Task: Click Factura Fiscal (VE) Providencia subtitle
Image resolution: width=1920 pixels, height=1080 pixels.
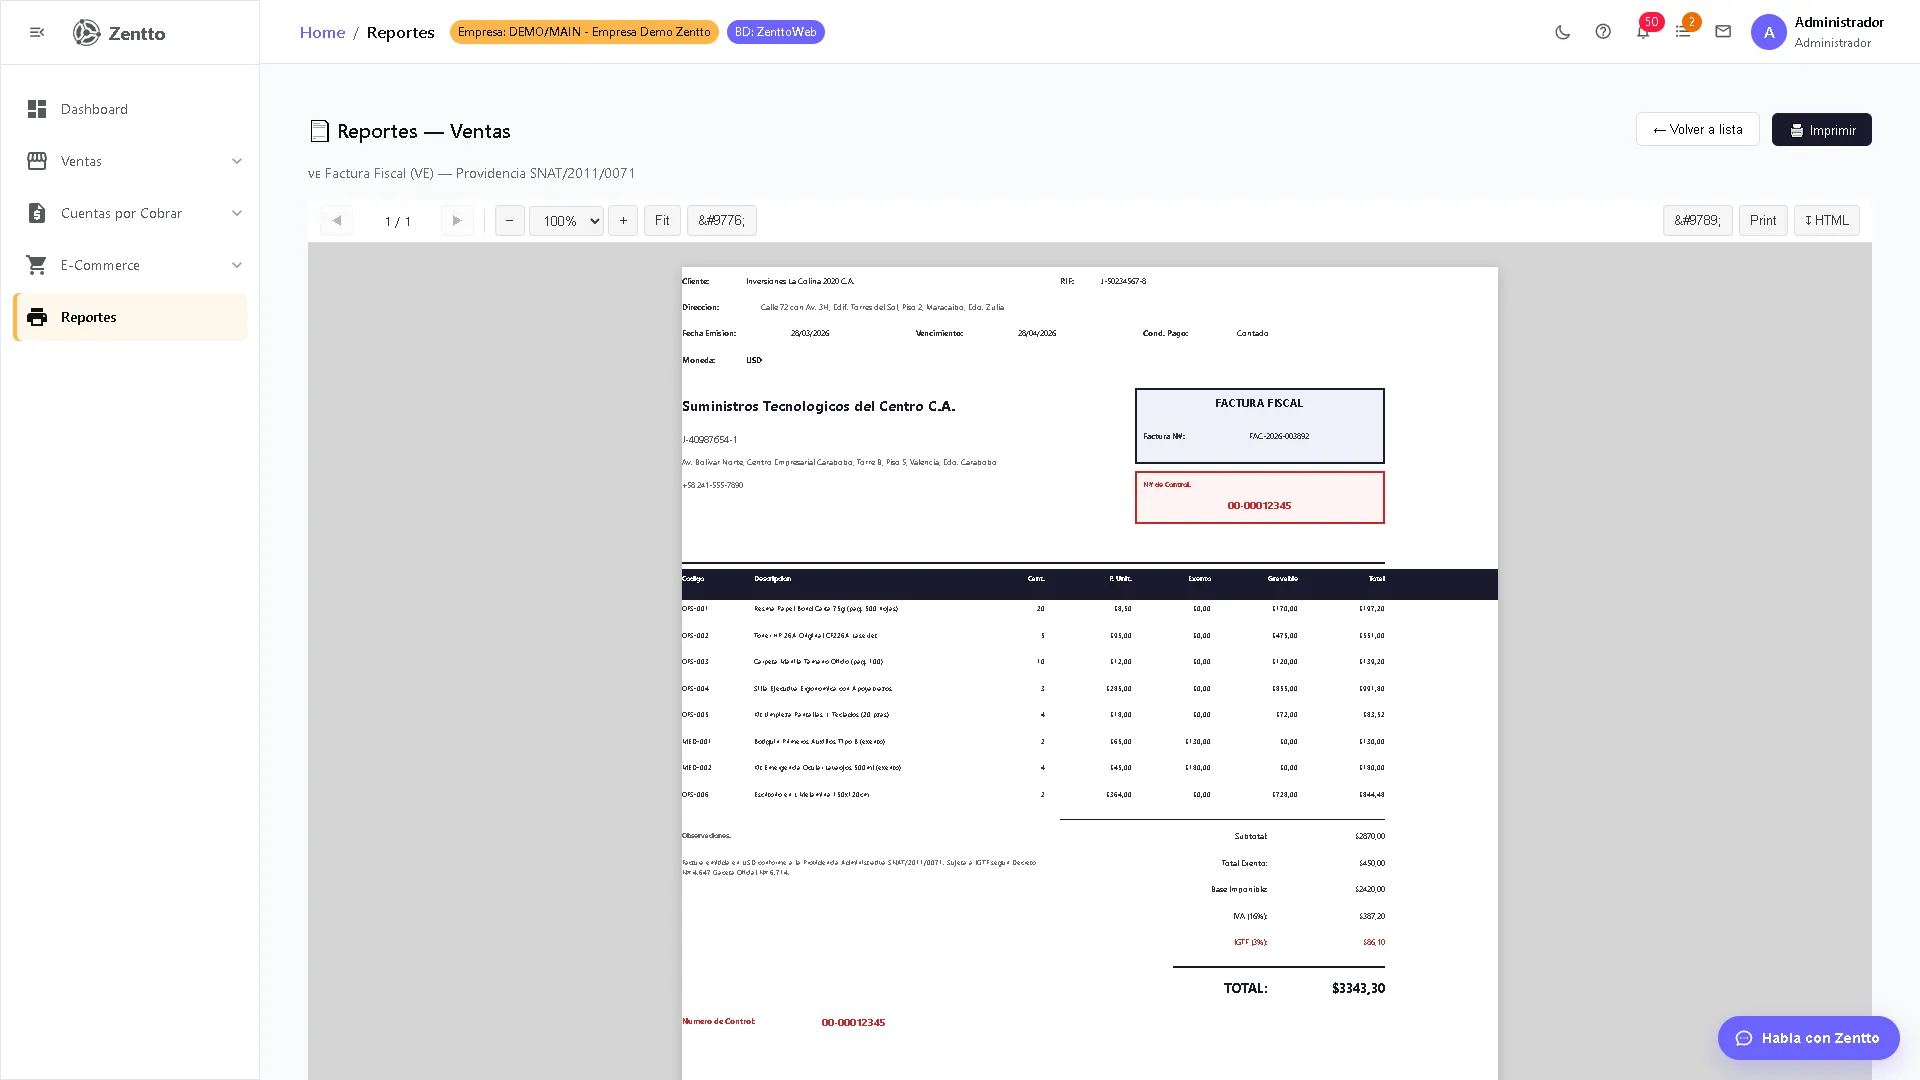Action: pyautogui.click(x=472, y=173)
